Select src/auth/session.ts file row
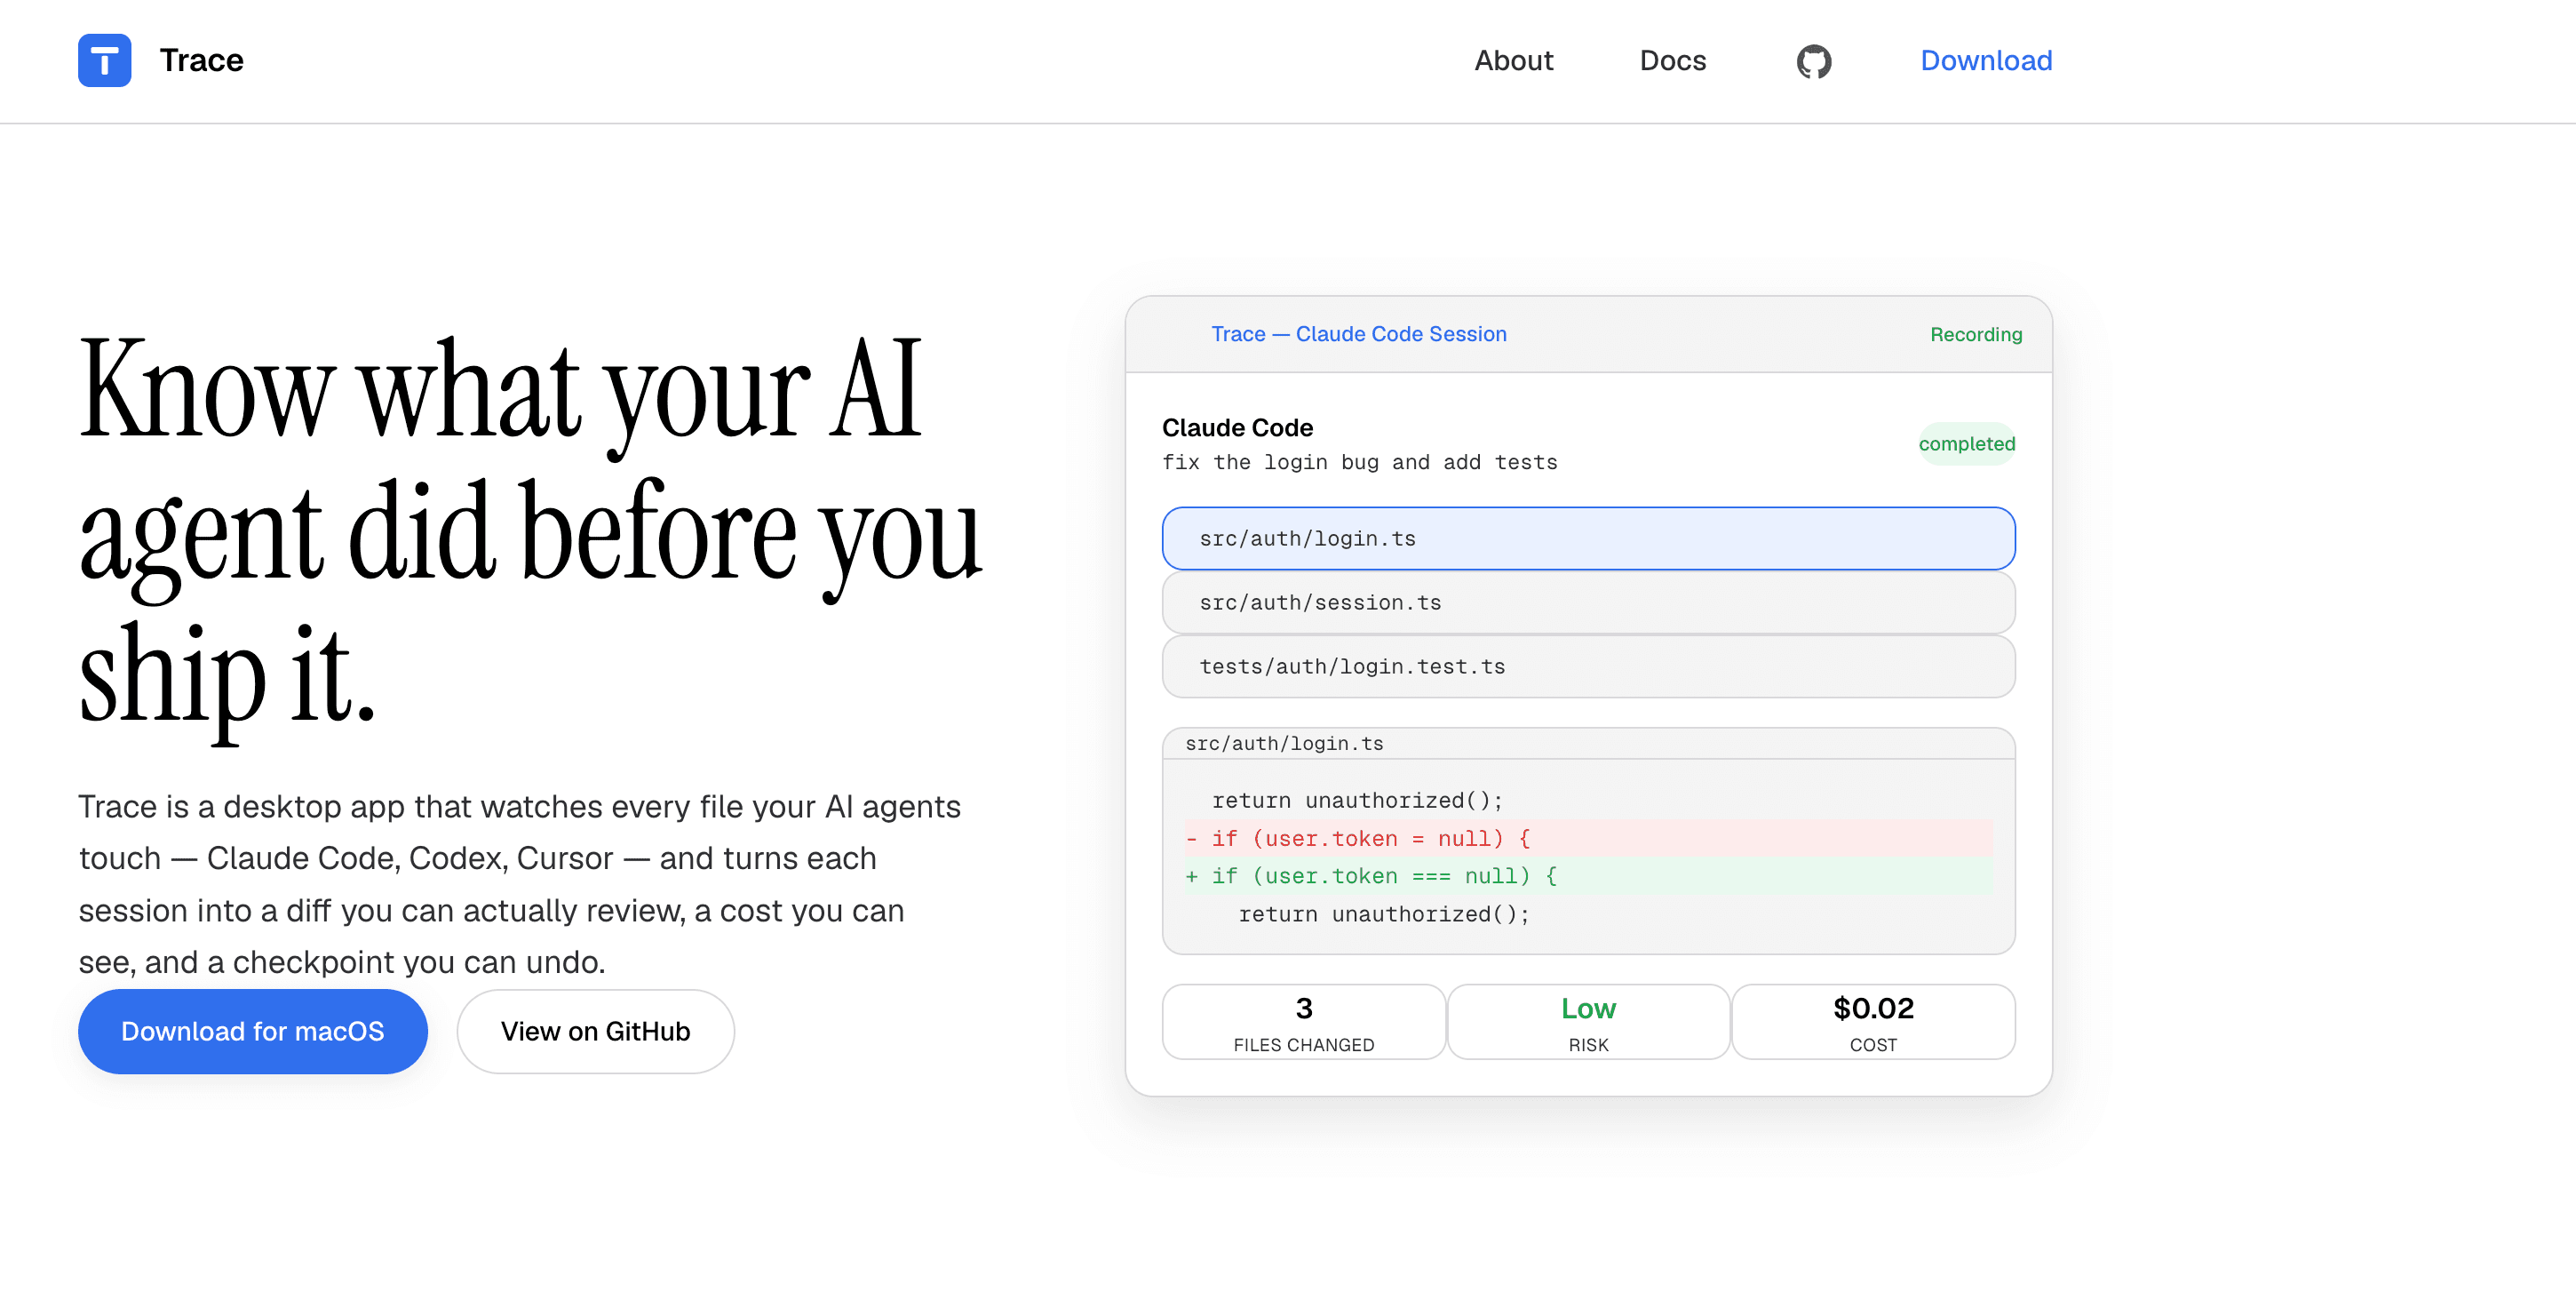Screen dimensions: 2576x1308 tap(1588, 602)
